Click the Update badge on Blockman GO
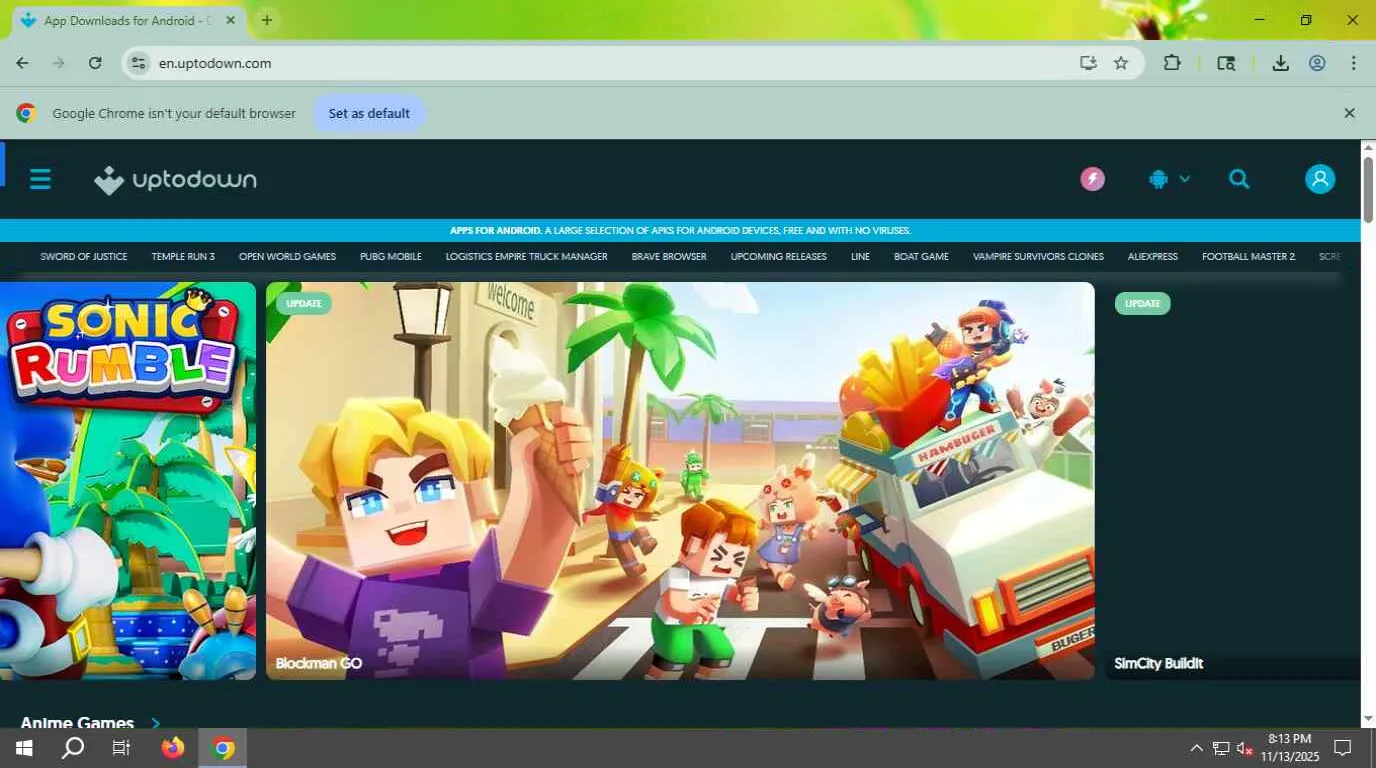The width and height of the screenshot is (1376, 768). pyautogui.click(x=304, y=303)
